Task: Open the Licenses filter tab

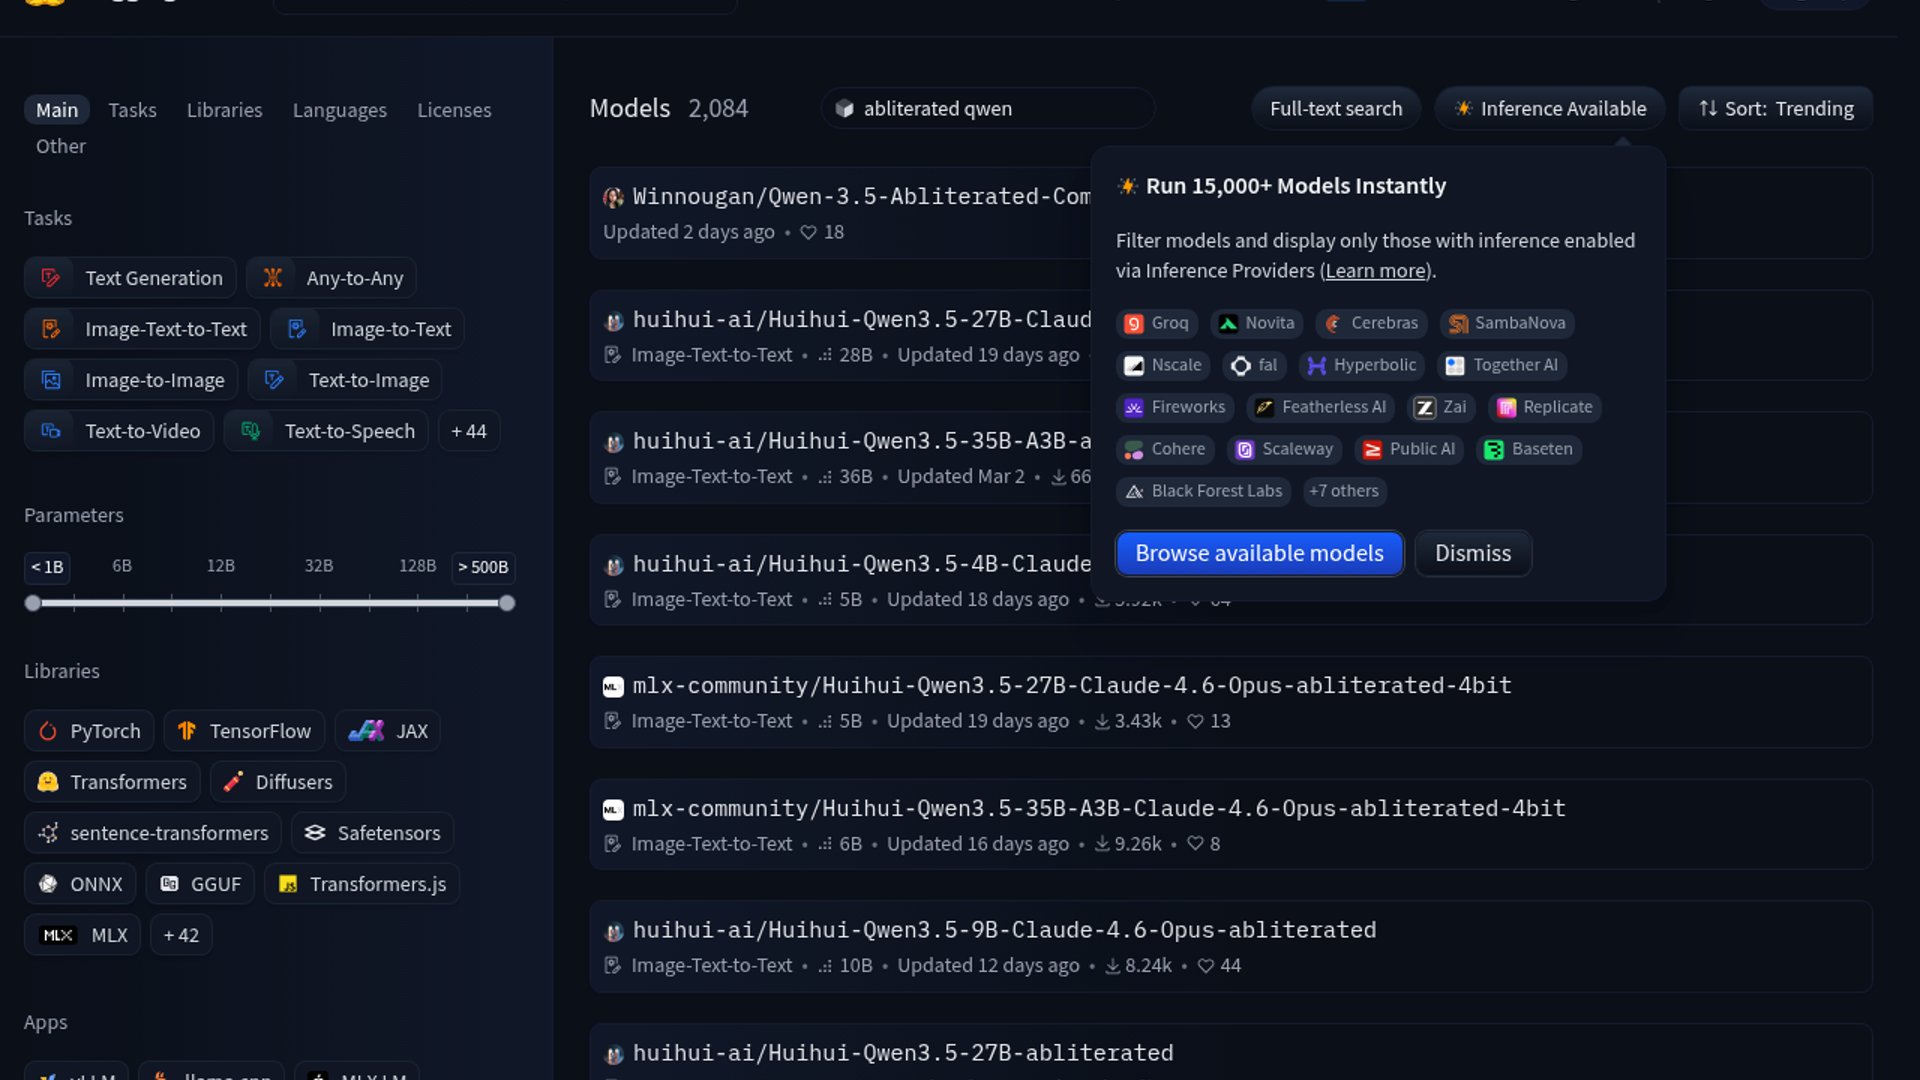Action: (x=454, y=110)
